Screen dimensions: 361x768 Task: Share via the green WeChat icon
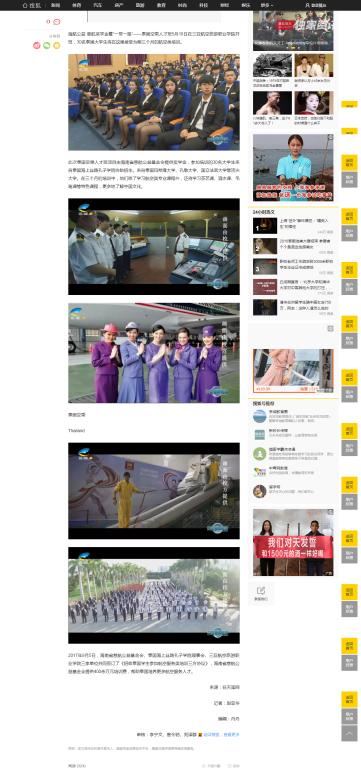click(x=47, y=46)
